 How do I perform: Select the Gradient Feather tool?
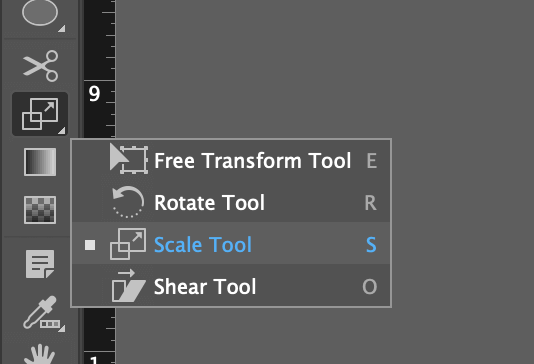(40, 210)
